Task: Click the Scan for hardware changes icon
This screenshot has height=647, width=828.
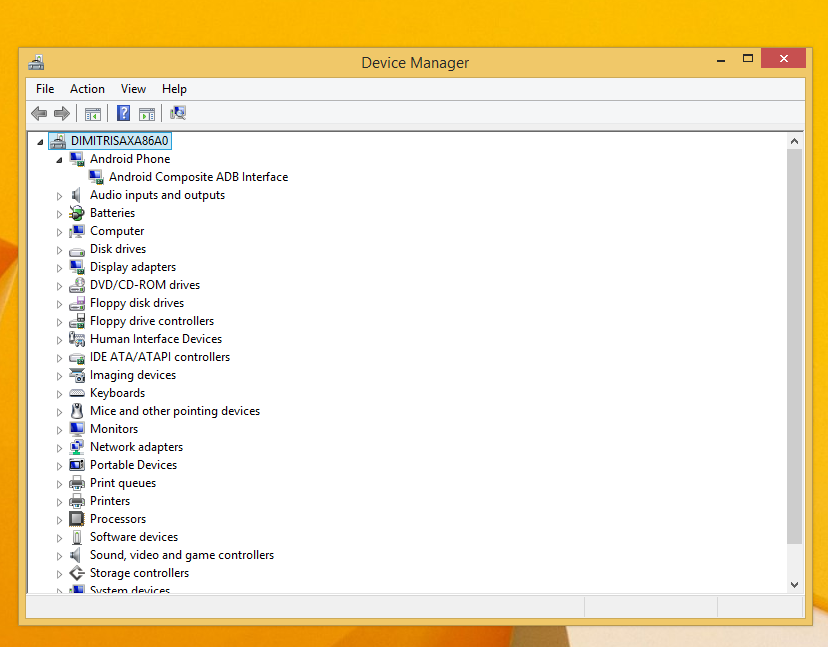Action: pyautogui.click(x=178, y=114)
